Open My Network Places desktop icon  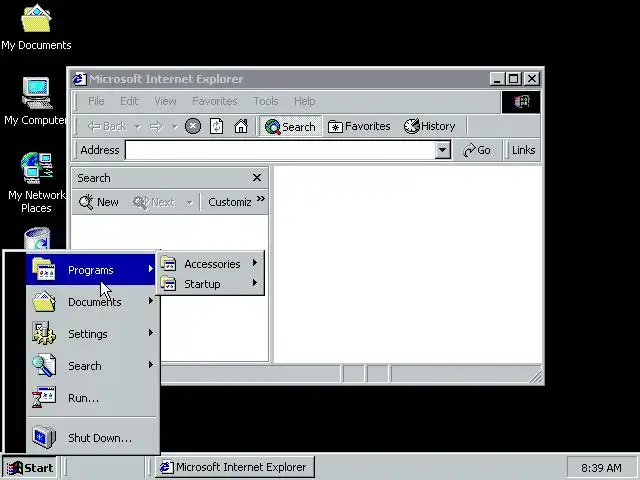coord(36,182)
